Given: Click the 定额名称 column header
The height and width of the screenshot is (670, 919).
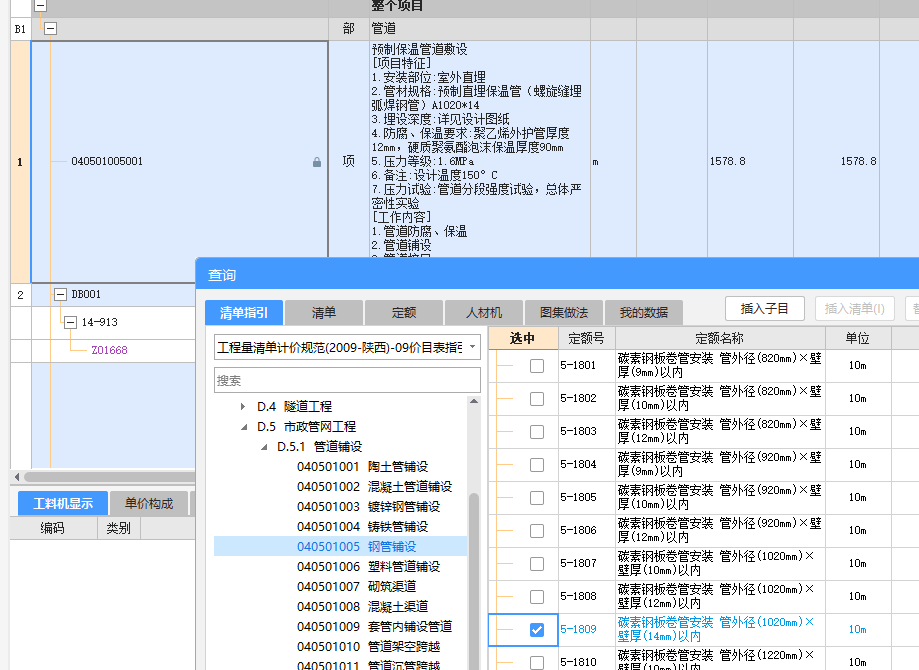Looking at the screenshot, I should 720,338.
